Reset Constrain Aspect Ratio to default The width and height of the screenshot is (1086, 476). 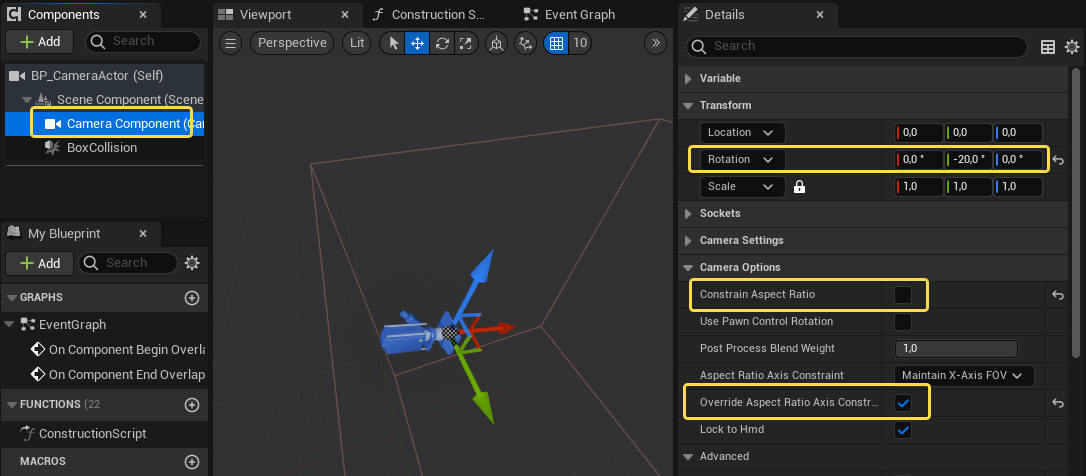pos(1058,295)
